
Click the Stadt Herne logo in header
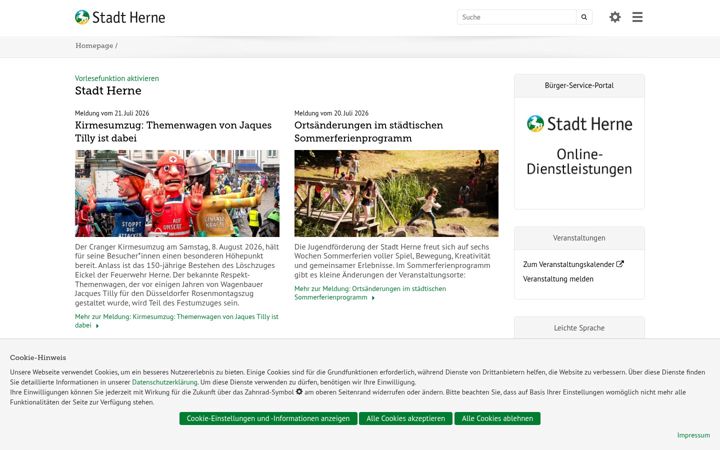point(120,17)
